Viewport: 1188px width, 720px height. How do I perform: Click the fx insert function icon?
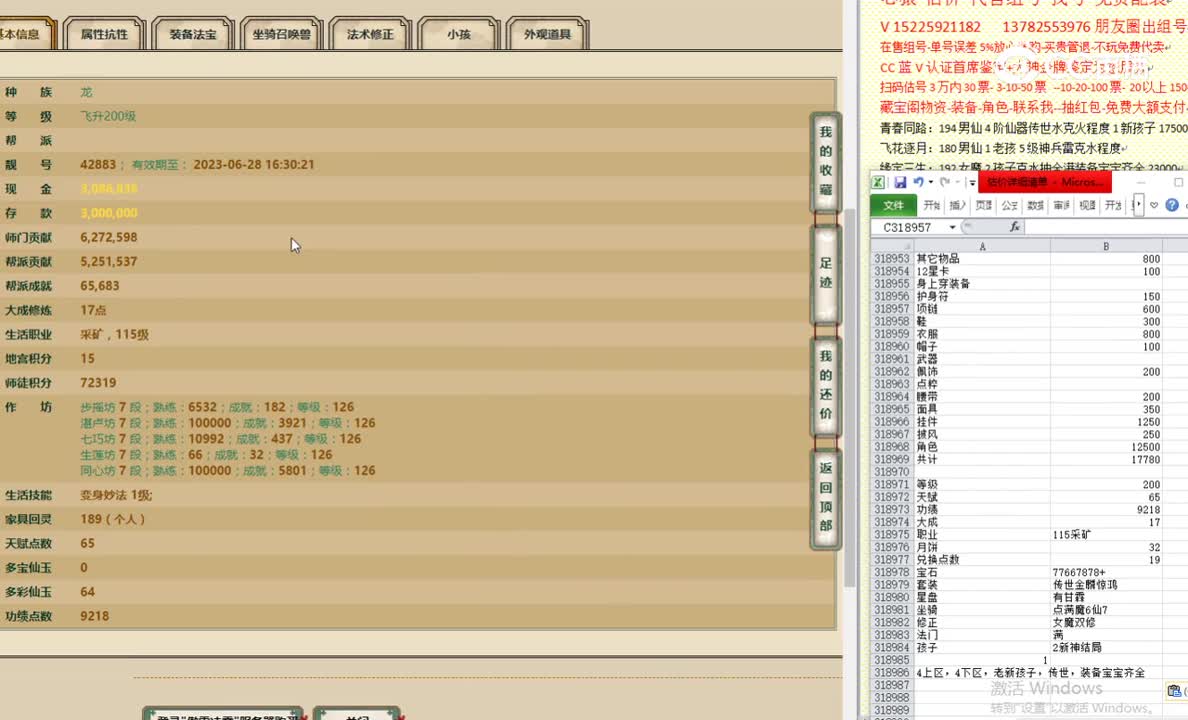tap(1014, 227)
